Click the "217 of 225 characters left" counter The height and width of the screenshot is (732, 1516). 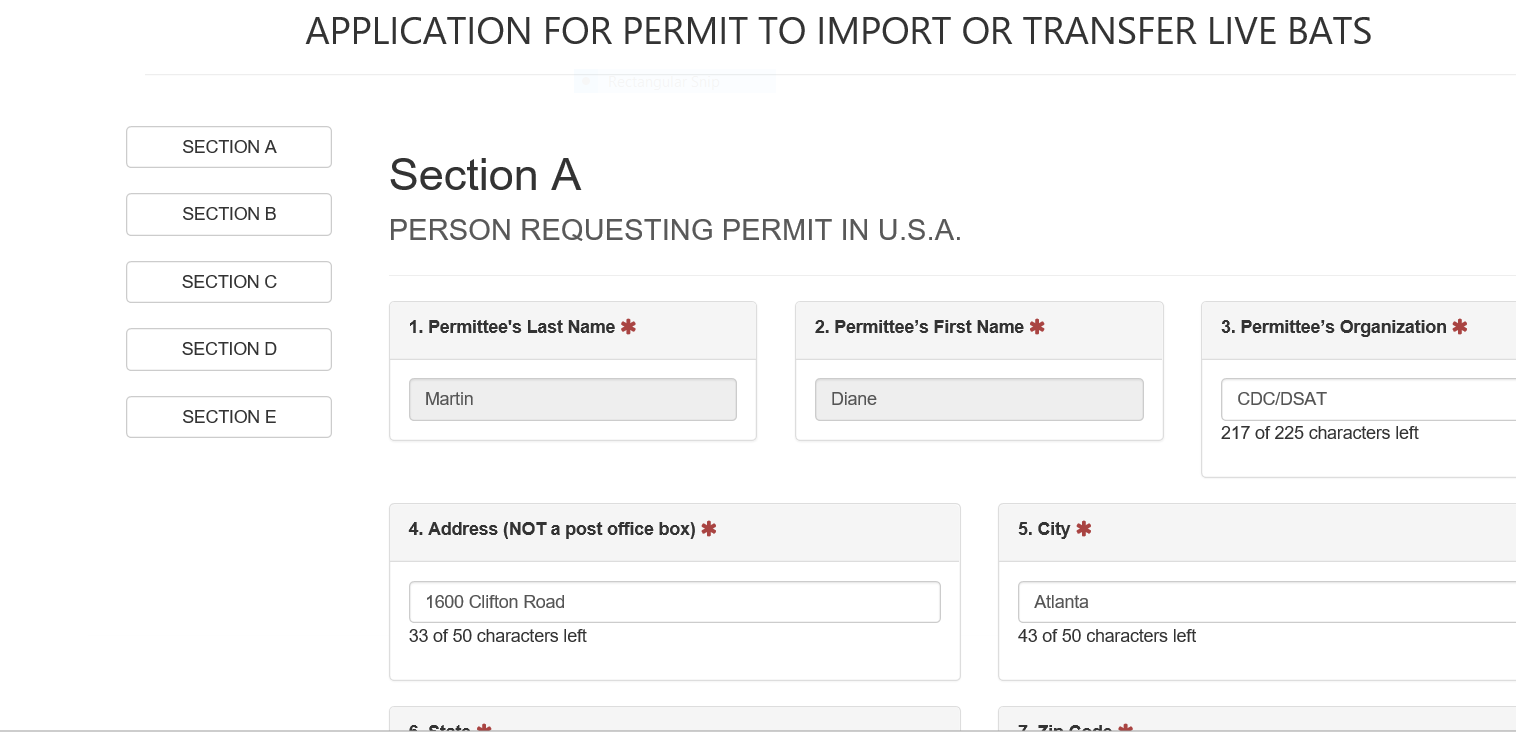tap(1320, 433)
